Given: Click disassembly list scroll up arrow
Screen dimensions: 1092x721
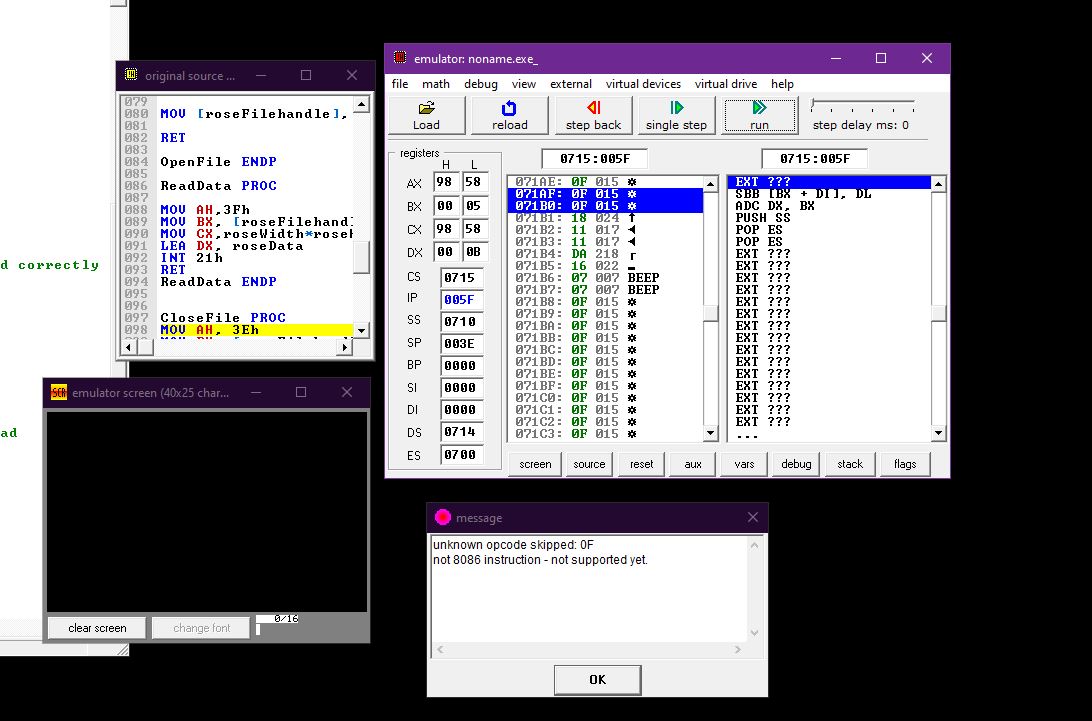Looking at the screenshot, I should click(938, 184).
